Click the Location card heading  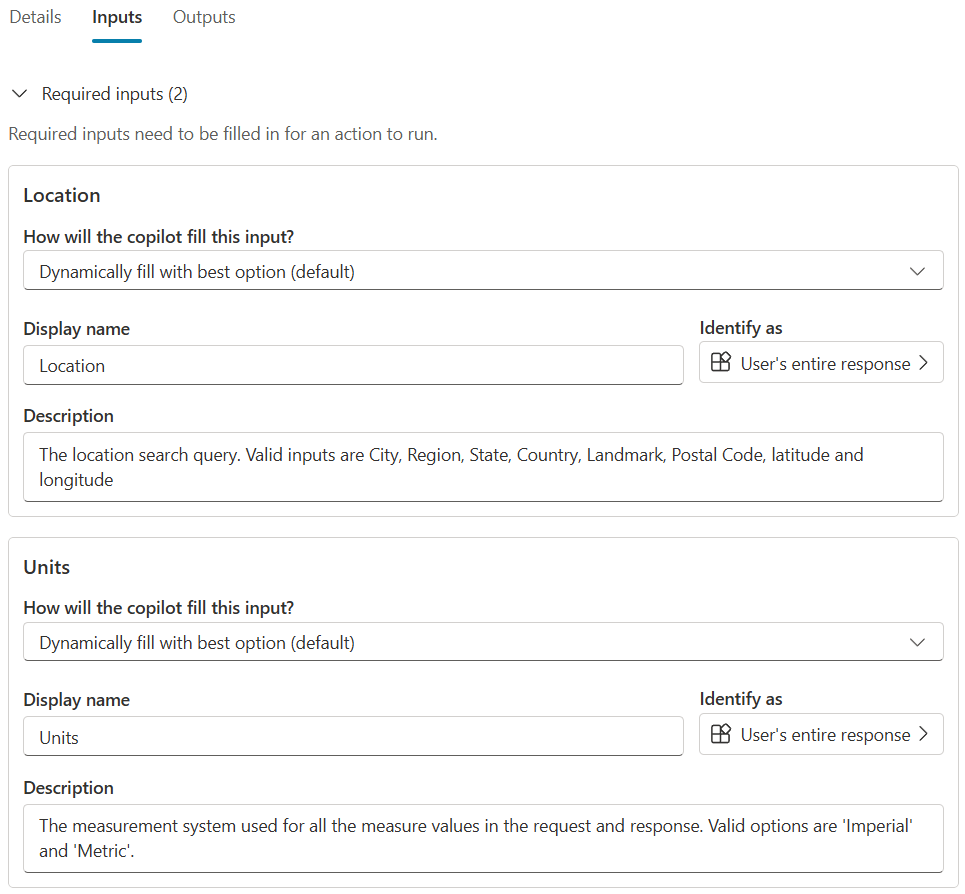[x=62, y=195]
